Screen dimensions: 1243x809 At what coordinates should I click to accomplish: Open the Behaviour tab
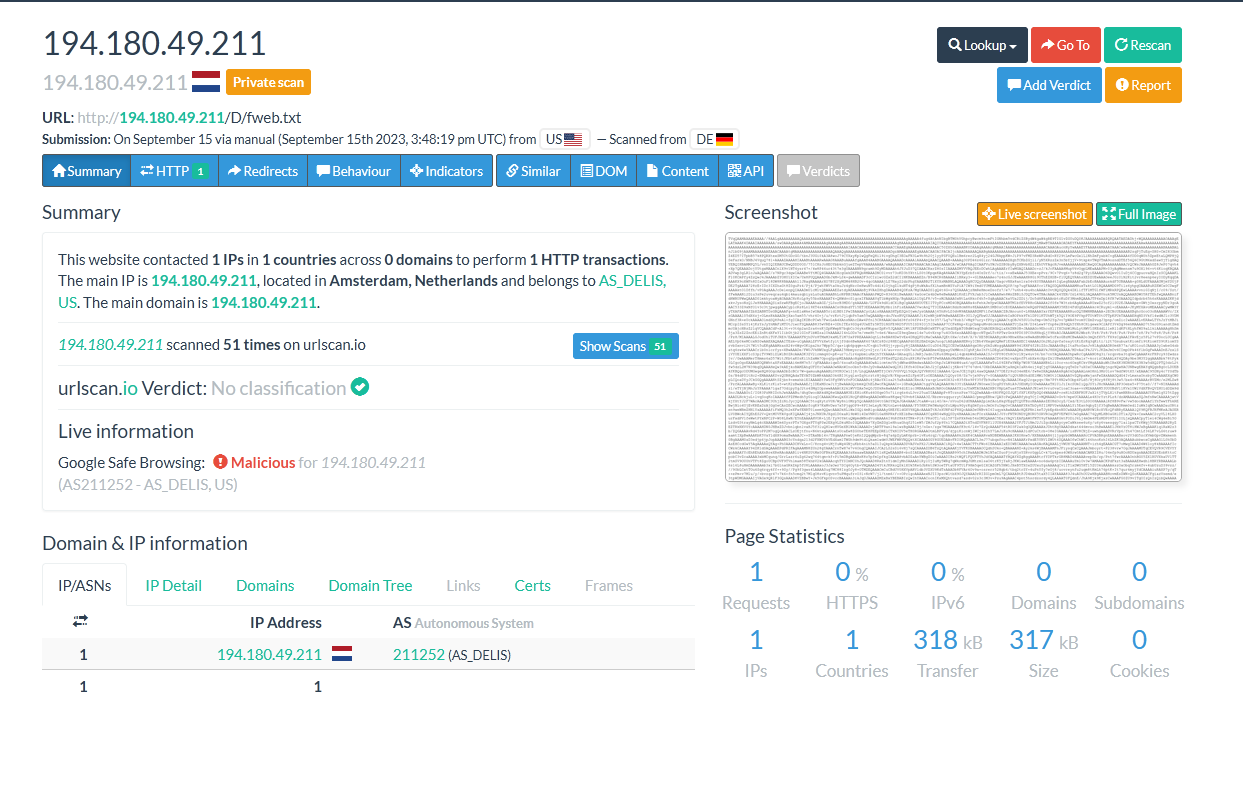pyautogui.click(x=353, y=171)
